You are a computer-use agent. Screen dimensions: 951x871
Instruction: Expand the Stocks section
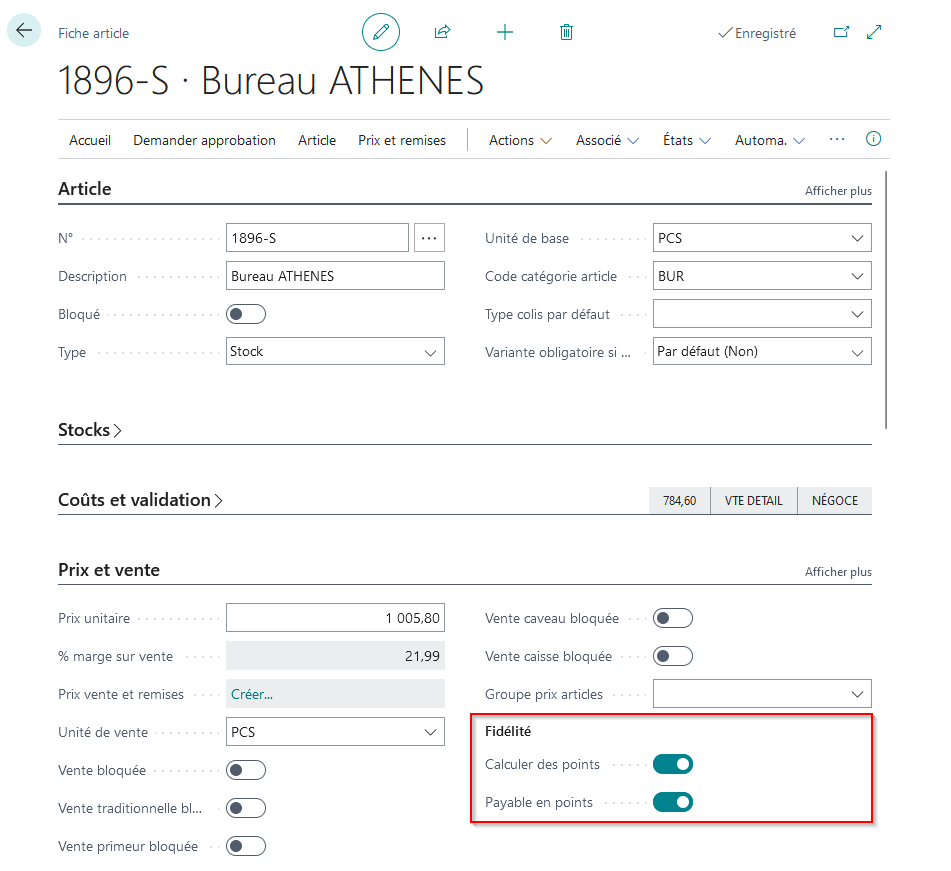click(x=90, y=430)
